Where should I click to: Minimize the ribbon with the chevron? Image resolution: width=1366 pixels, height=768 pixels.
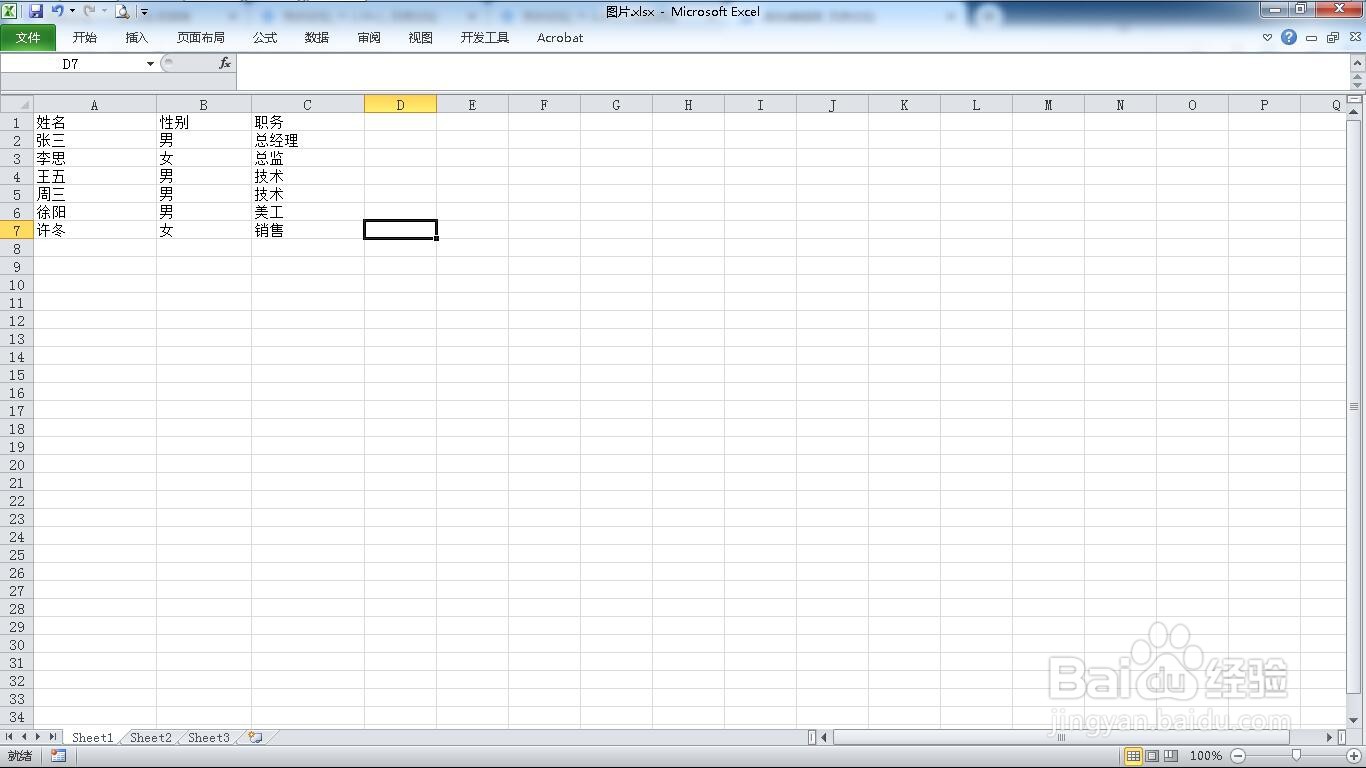(1267, 37)
